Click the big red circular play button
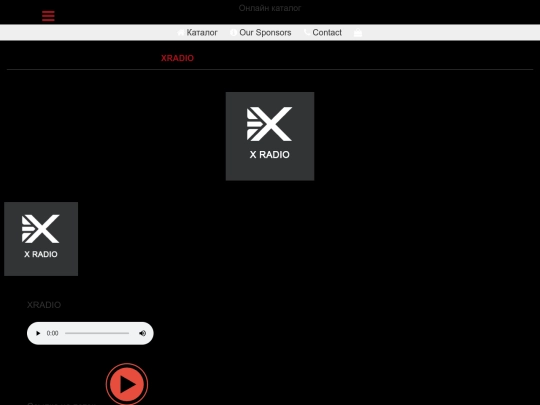540x405 pixels. [x=127, y=384]
